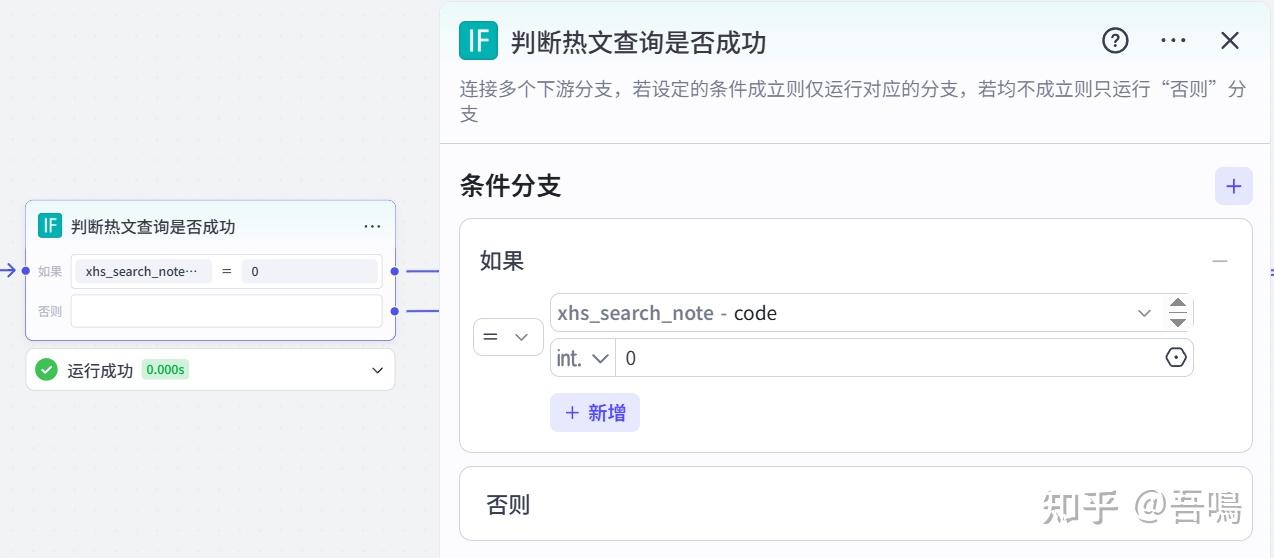Open the panel's three-dot more options menu

1173,41
